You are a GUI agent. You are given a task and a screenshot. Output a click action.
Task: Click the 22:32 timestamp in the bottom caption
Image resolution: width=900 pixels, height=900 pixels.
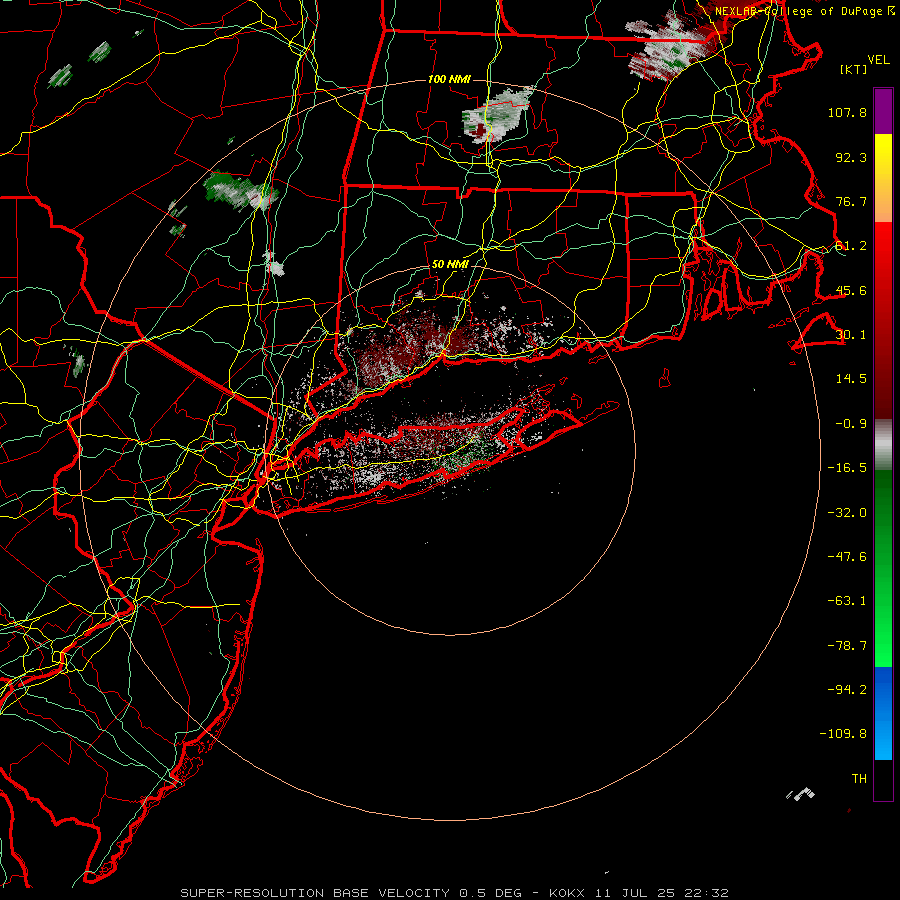point(708,893)
